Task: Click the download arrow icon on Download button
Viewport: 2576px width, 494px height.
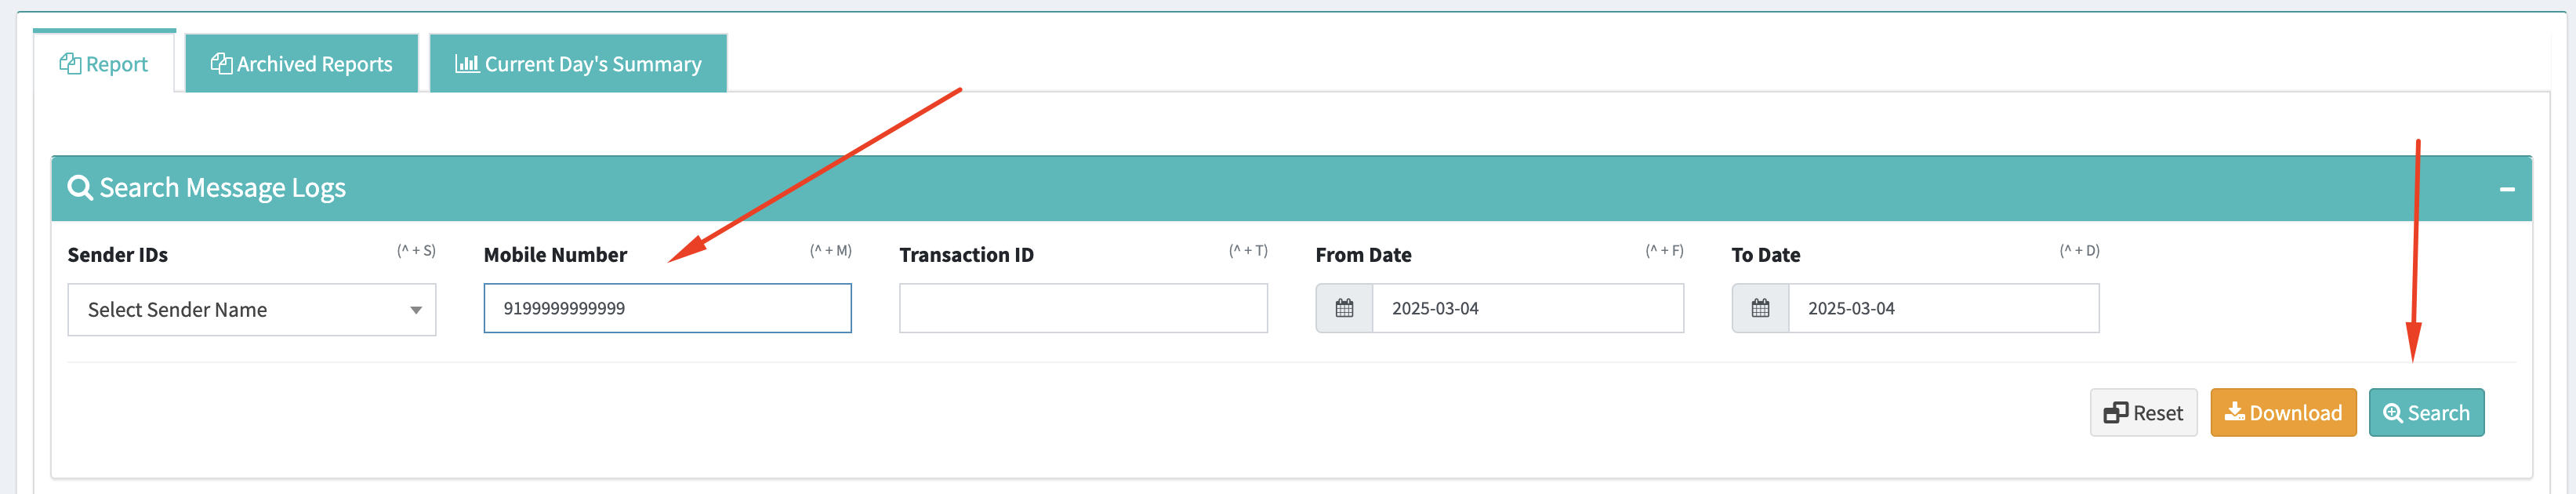Action: (x=2235, y=411)
